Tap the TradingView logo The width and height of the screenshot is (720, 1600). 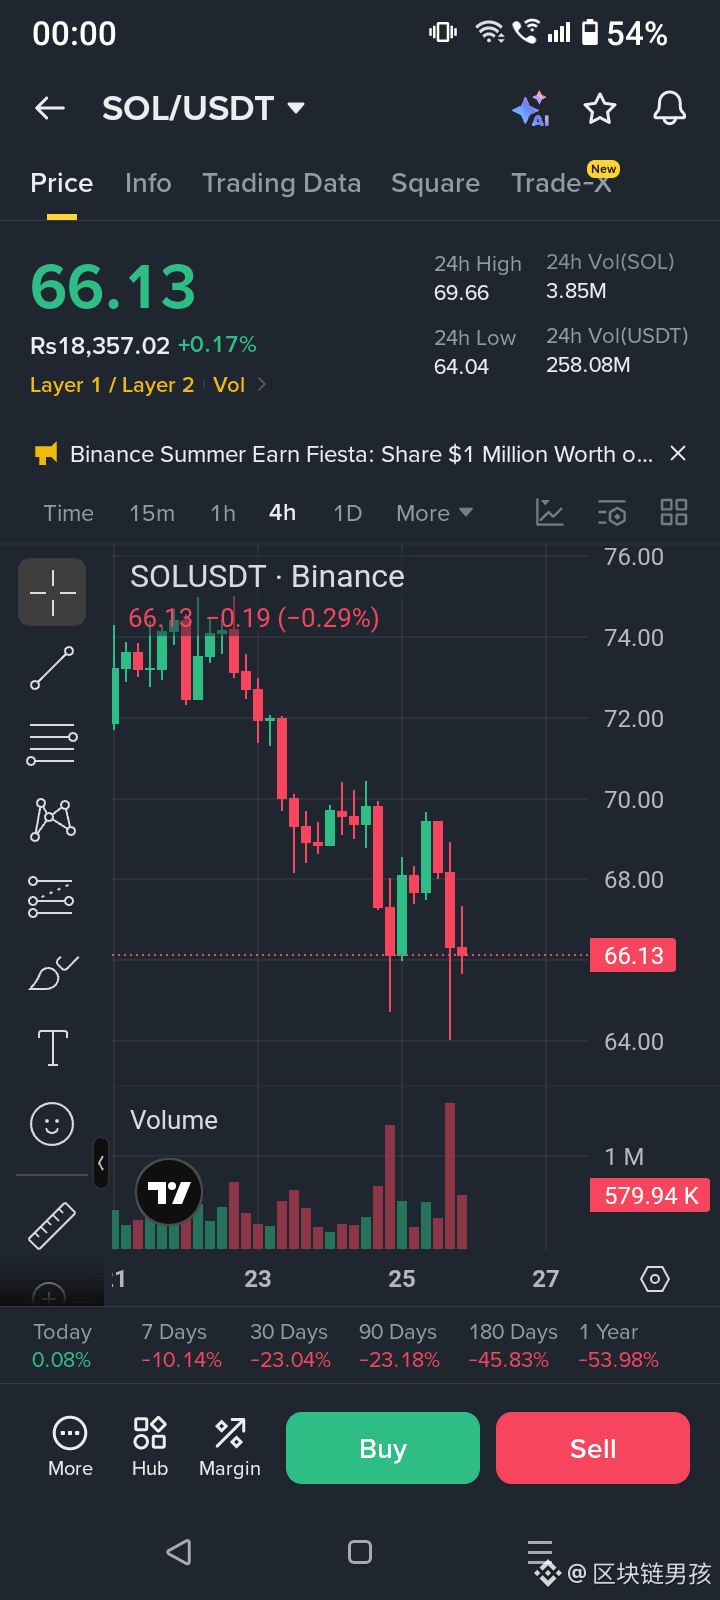click(169, 1192)
